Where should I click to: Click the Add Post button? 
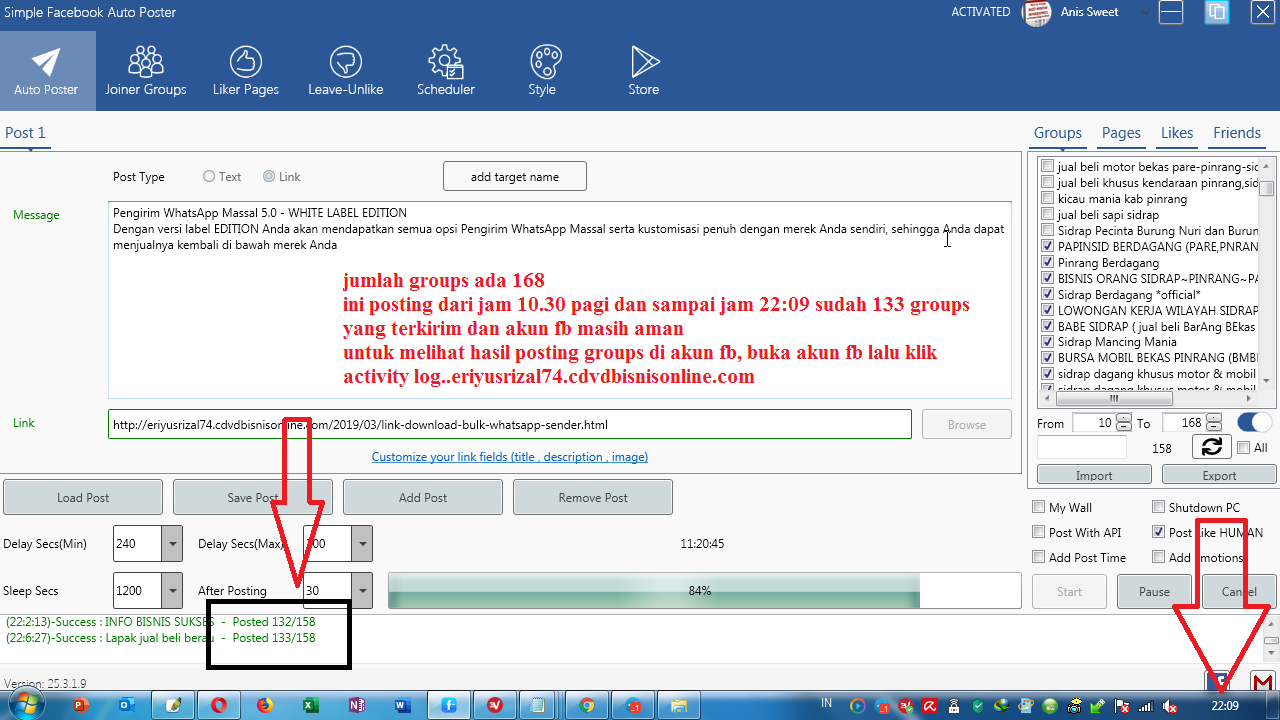click(x=423, y=497)
